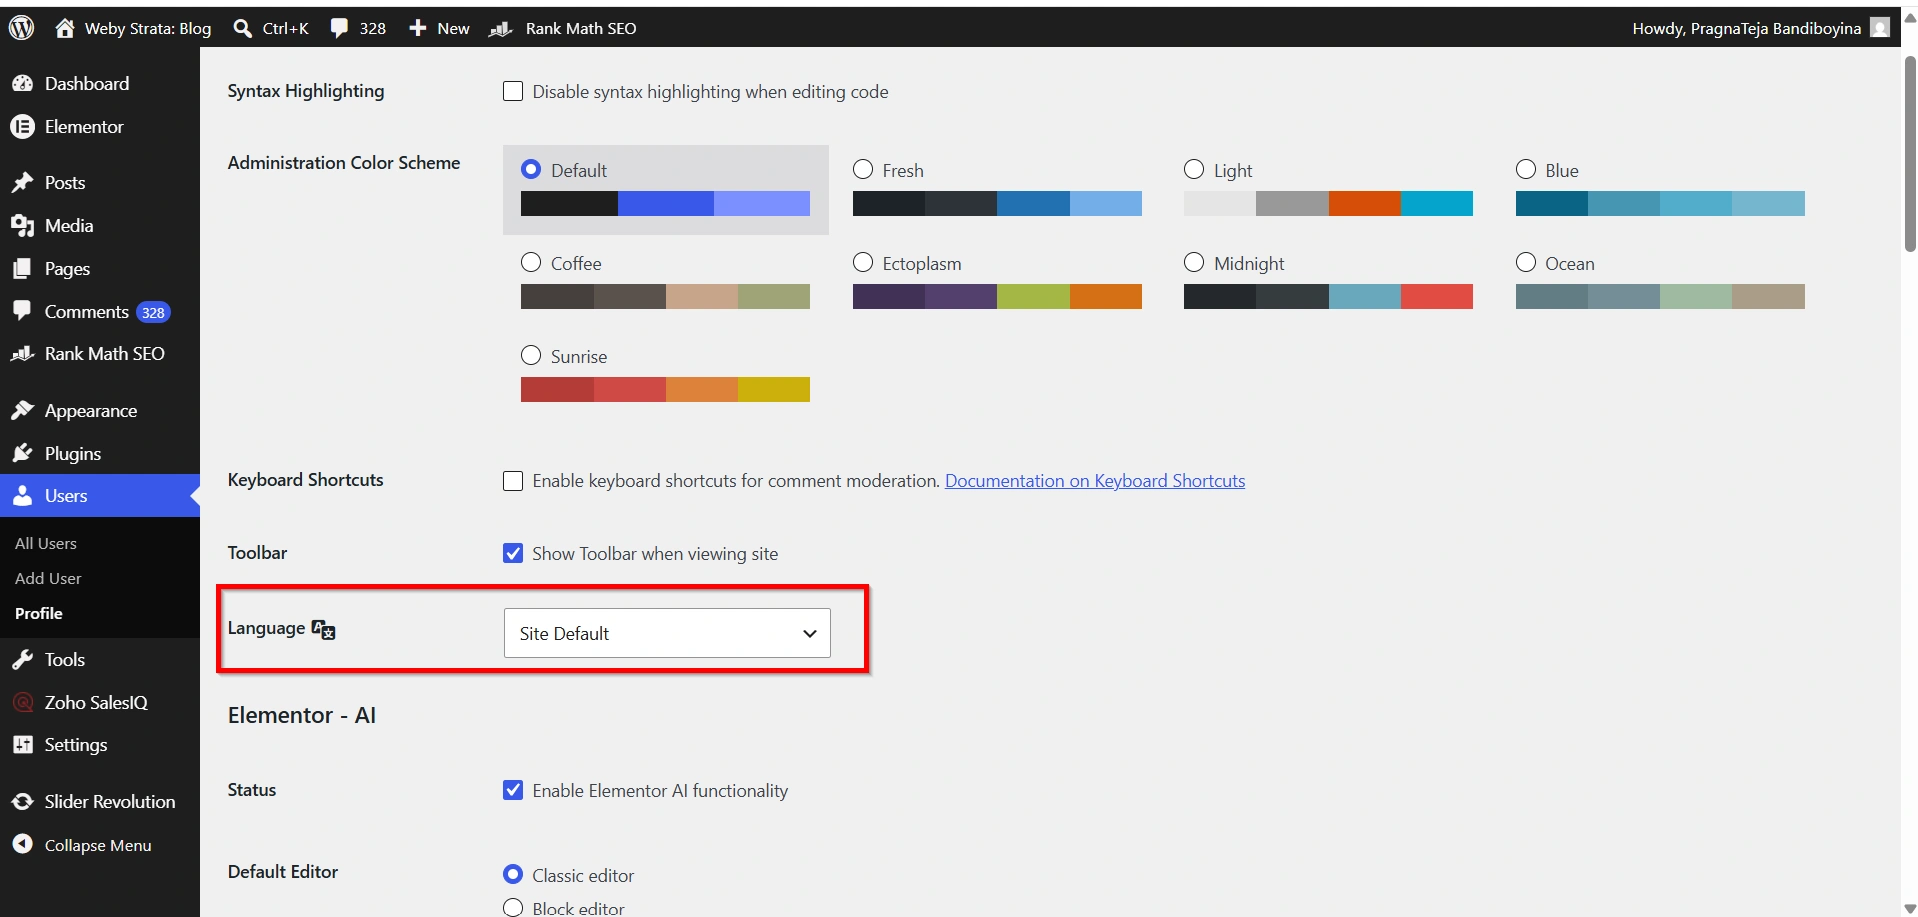Click the Slider Revolution refresh icon
The image size is (1918, 917).
pos(23,802)
